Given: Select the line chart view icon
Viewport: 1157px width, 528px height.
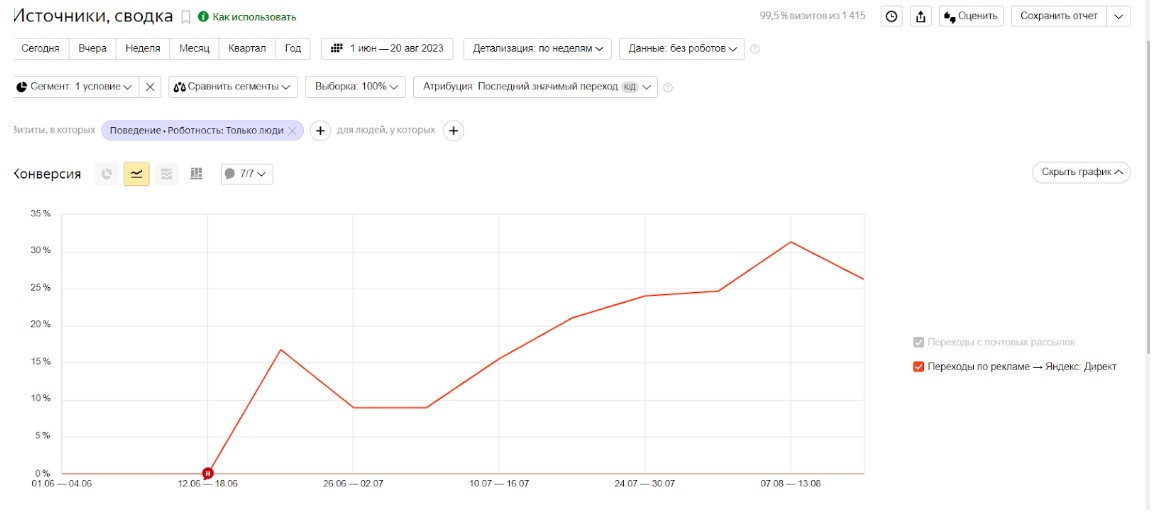Looking at the screenshot, I should (x=137, y=174).
